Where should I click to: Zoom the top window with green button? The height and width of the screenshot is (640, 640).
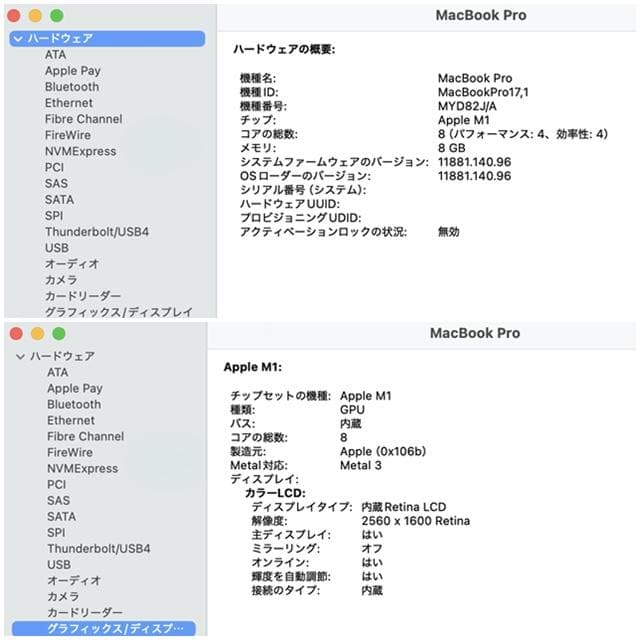(x=57, y=16)
